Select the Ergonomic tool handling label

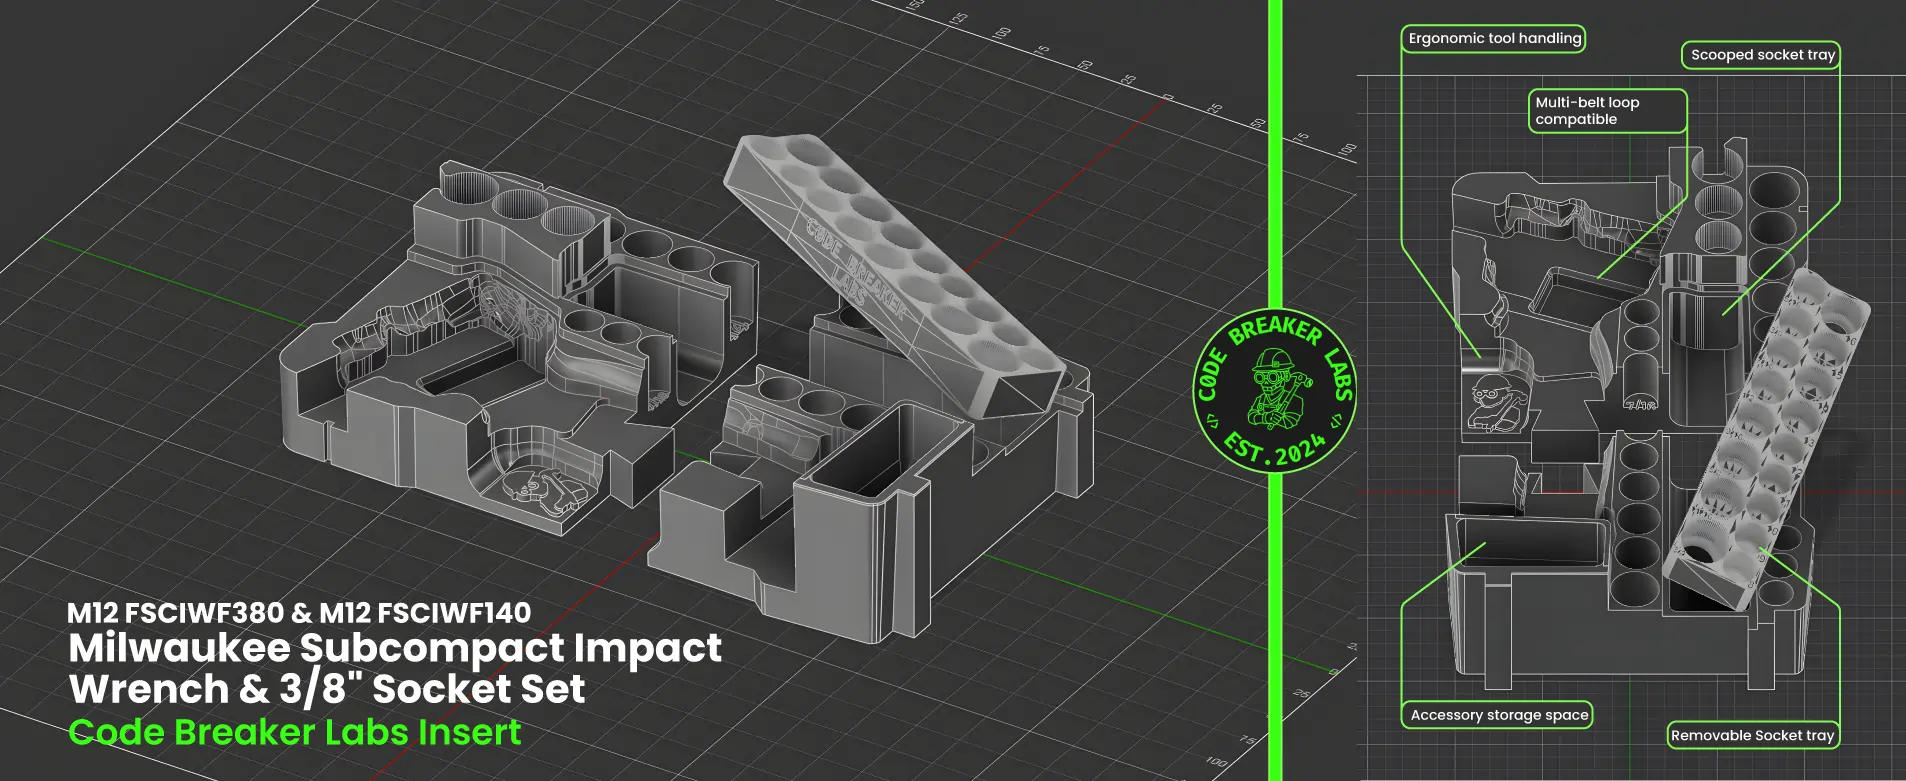(1494, 39)
